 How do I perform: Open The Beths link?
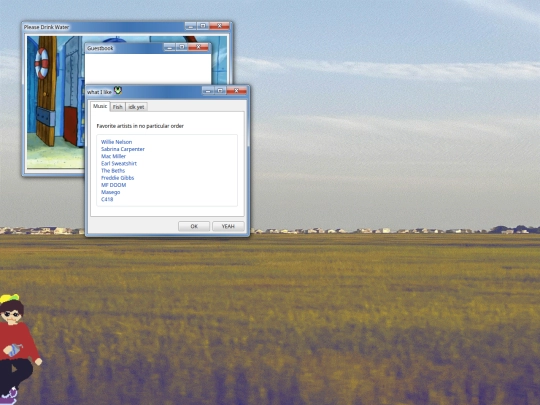click(113, 171)
